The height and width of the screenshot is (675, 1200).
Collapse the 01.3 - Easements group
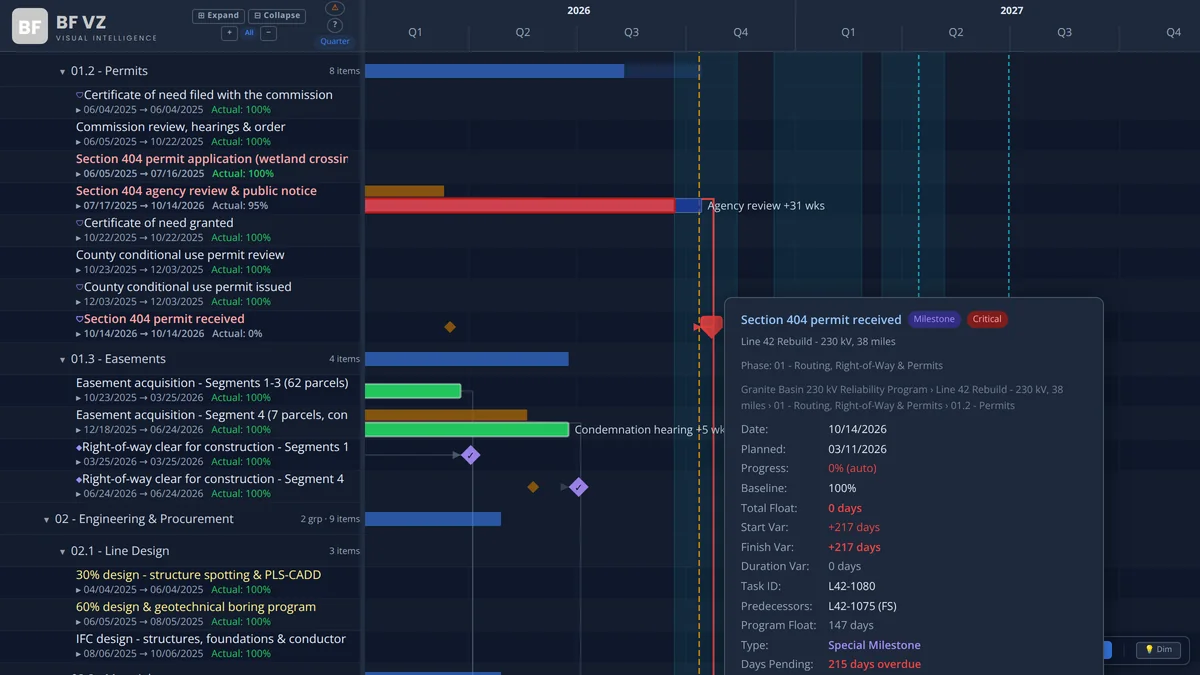62,360
